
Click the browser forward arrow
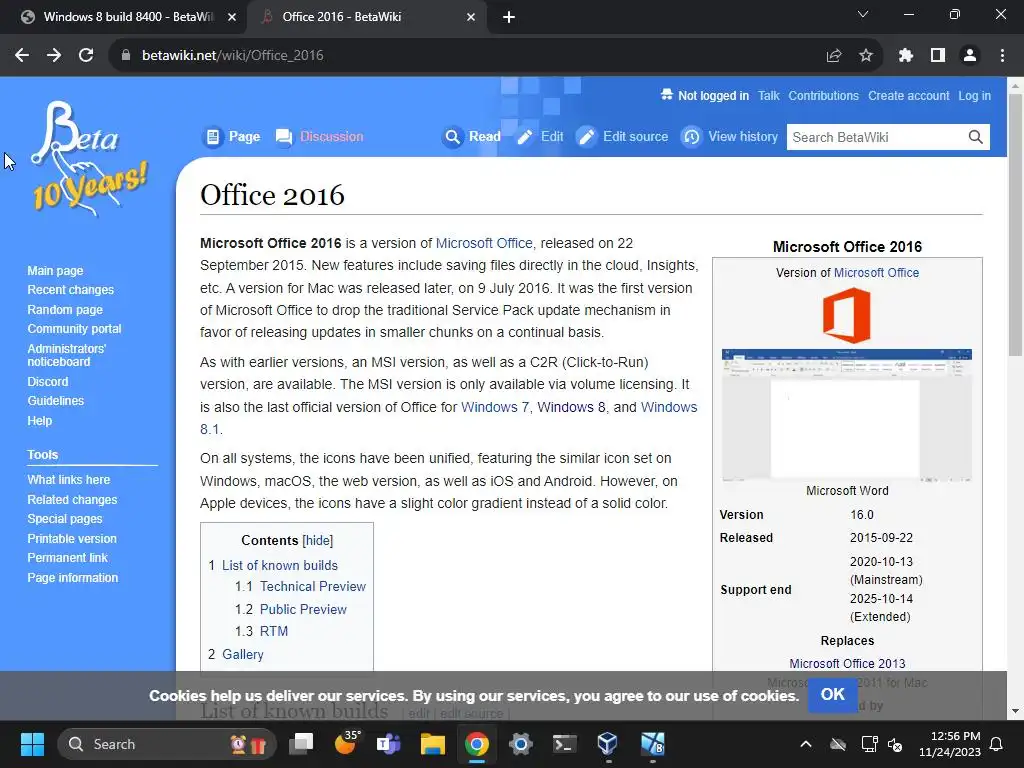(54, 56)
